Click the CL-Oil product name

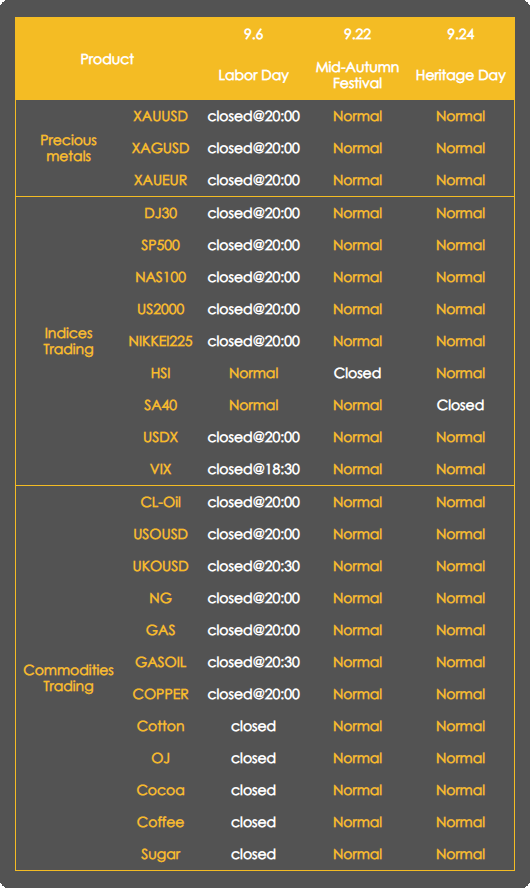[x=160, y=502]
